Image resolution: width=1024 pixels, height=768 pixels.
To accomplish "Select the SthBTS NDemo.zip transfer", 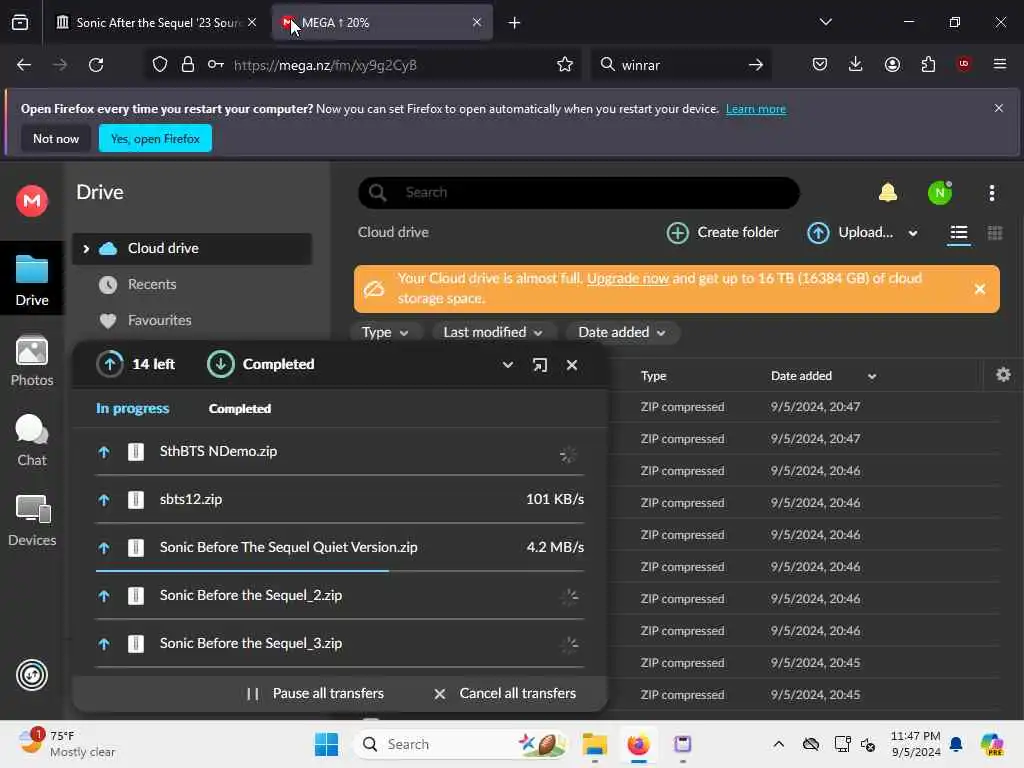I will pos(340,452).
